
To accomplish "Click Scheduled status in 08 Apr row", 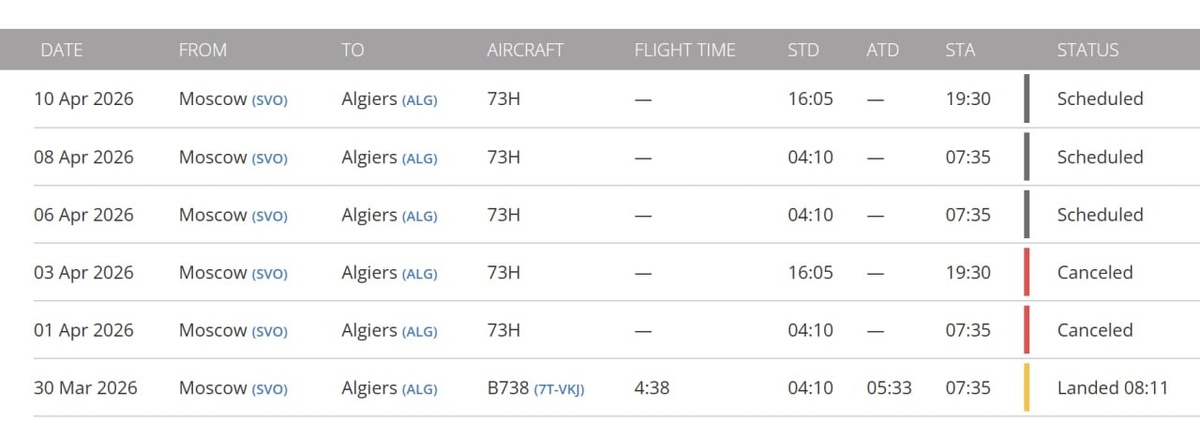I will 1099,157.
